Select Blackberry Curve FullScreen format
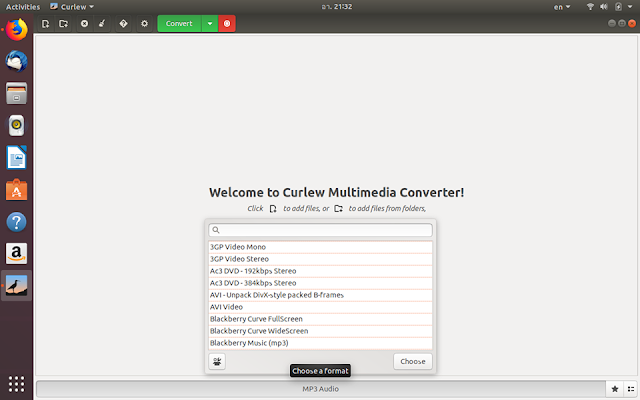Screen dimensions: 640x400 coord(320,319)
